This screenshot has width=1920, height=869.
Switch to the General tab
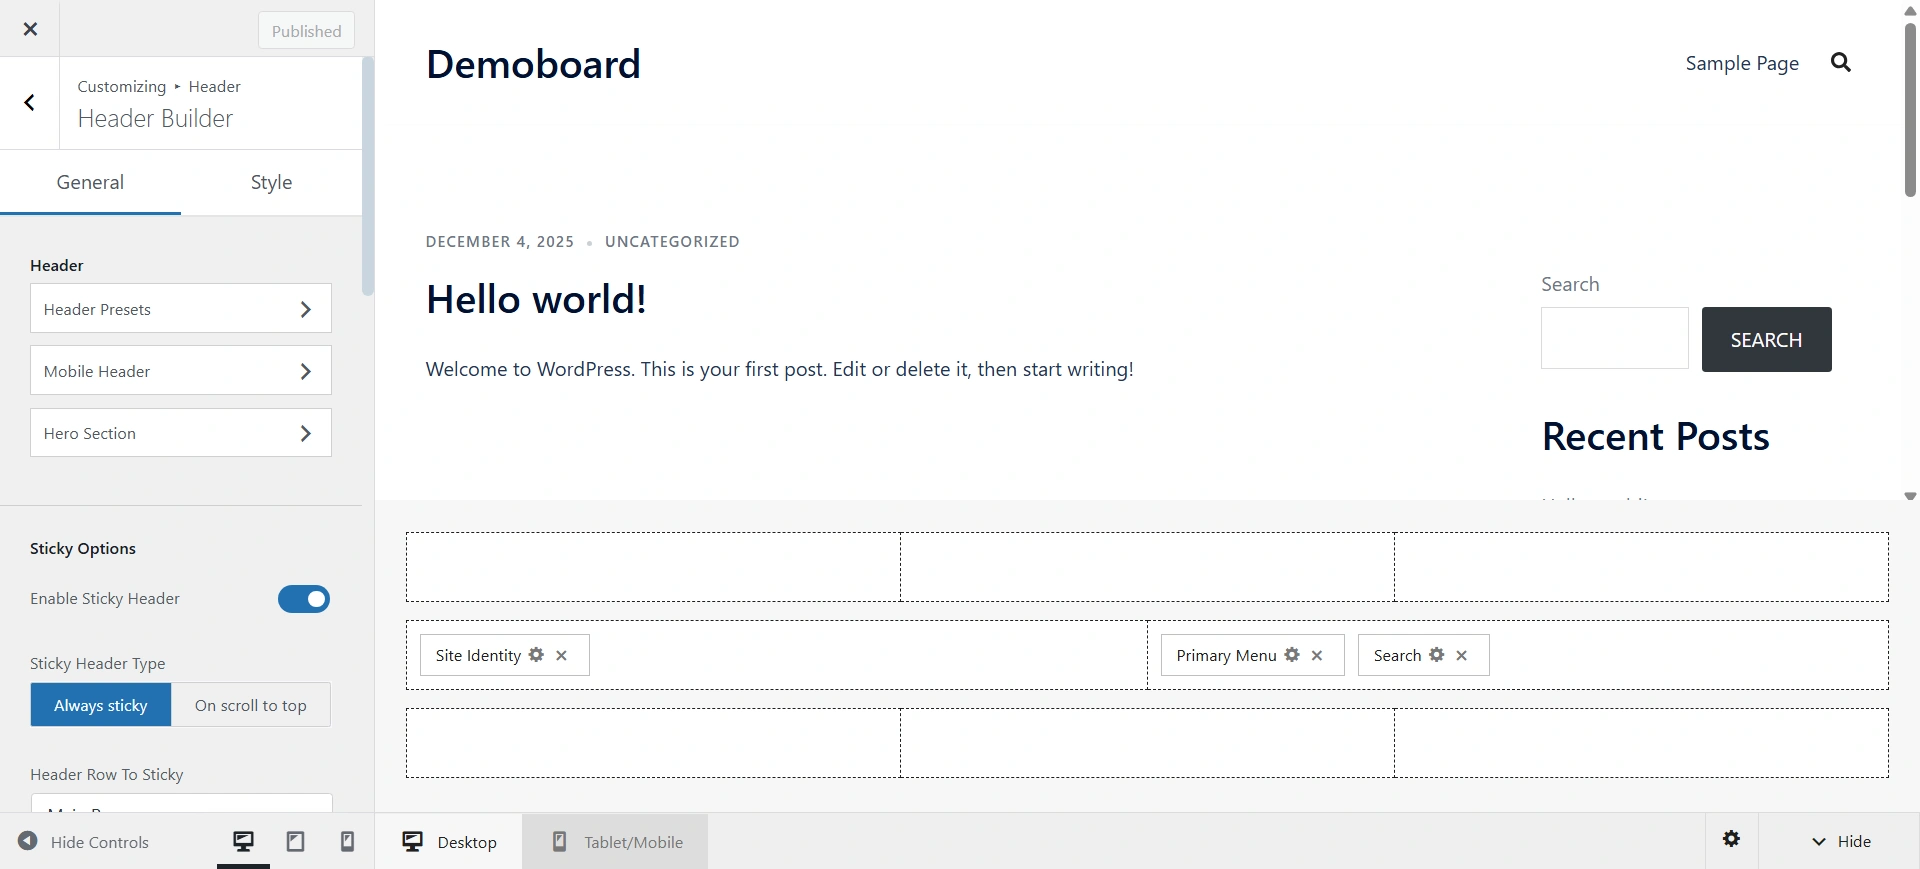[90, 182]
